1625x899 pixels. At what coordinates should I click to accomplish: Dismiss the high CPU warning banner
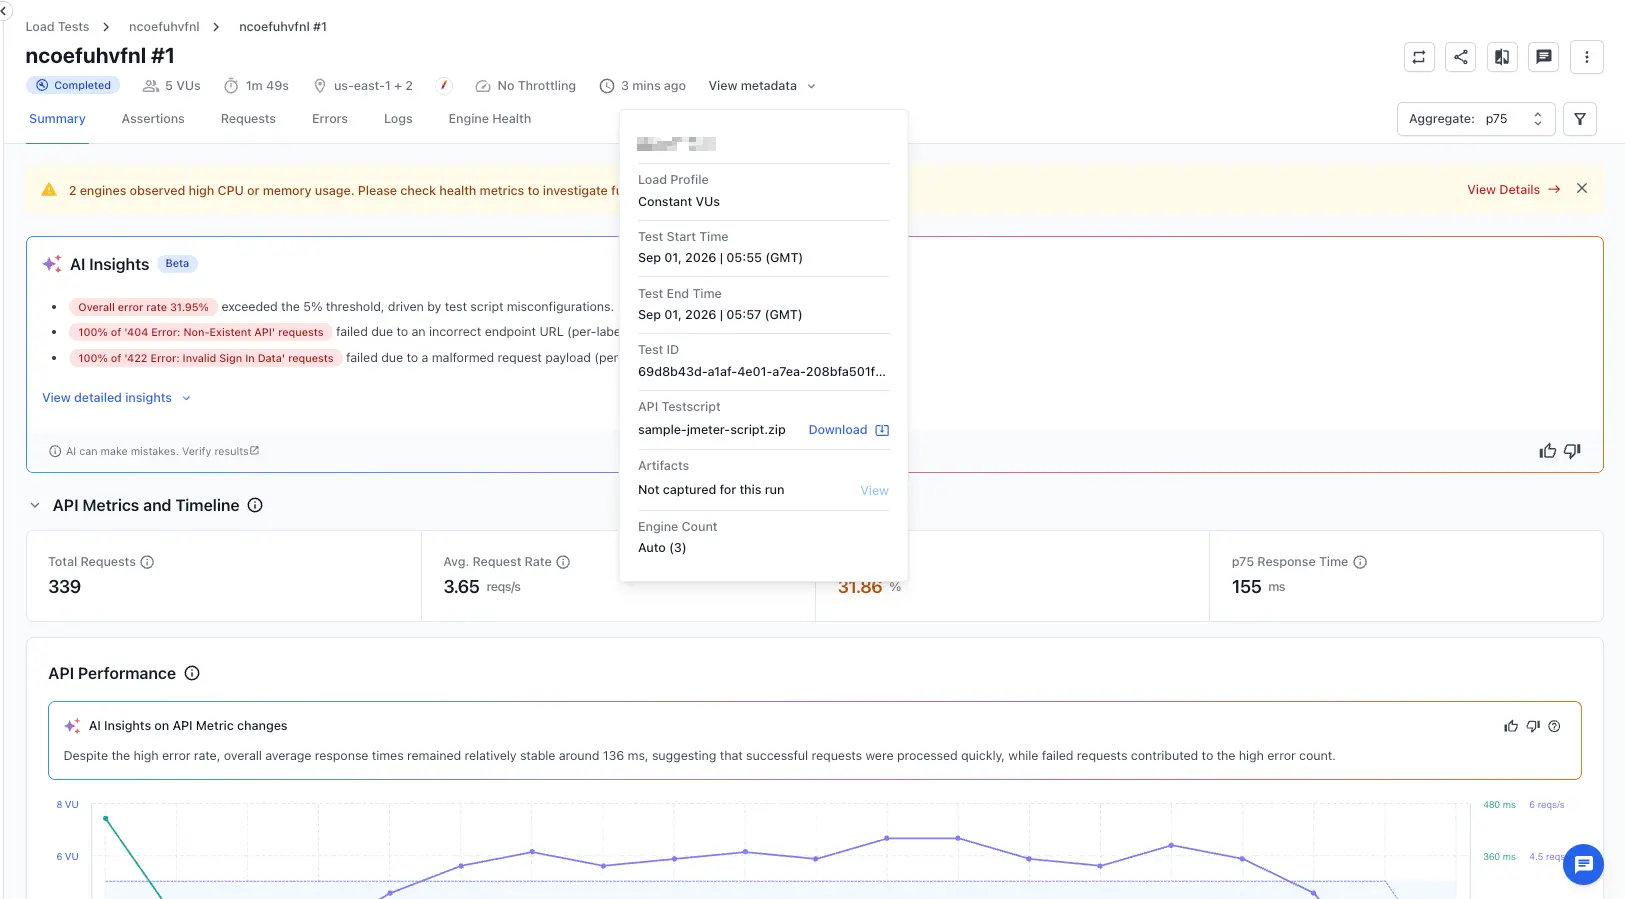pos(1582,188)
